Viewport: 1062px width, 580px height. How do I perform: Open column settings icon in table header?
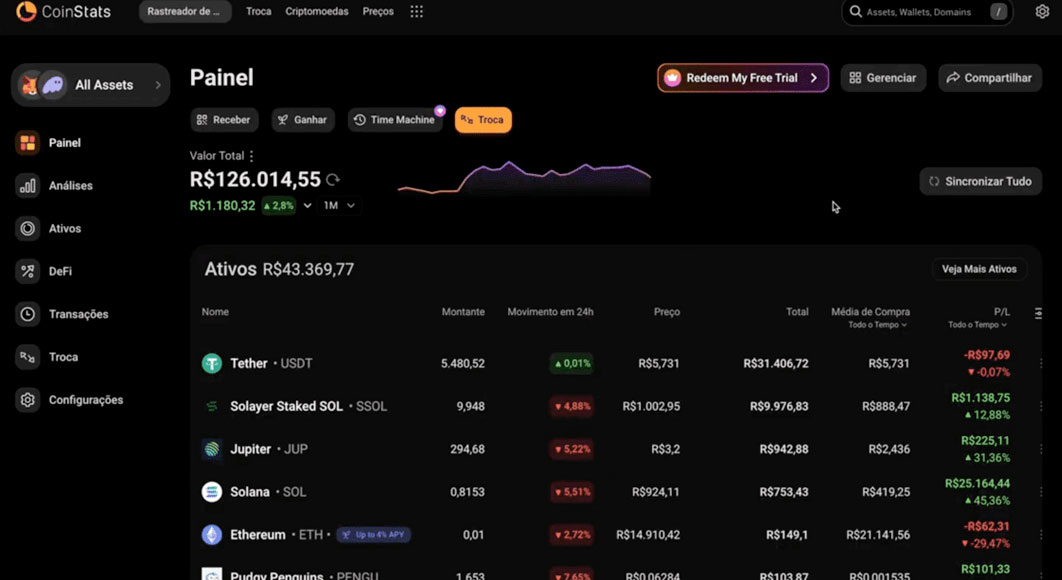(1038, 314)
